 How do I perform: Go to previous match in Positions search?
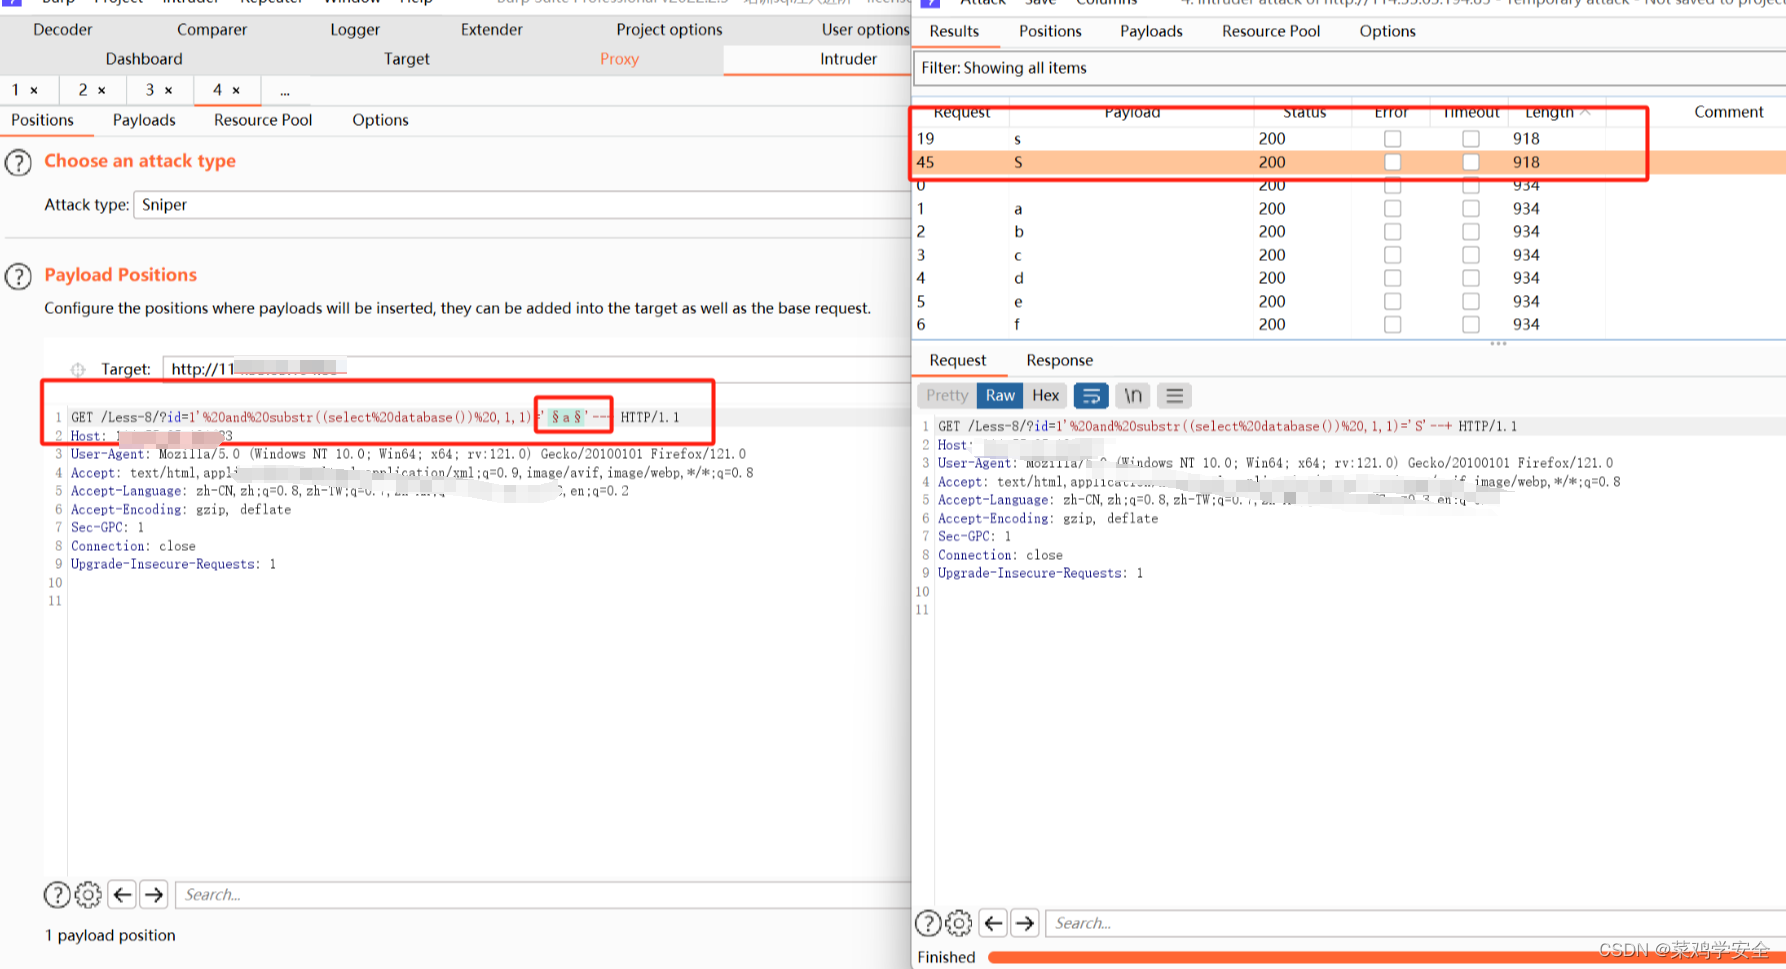[x=122, y=895]
